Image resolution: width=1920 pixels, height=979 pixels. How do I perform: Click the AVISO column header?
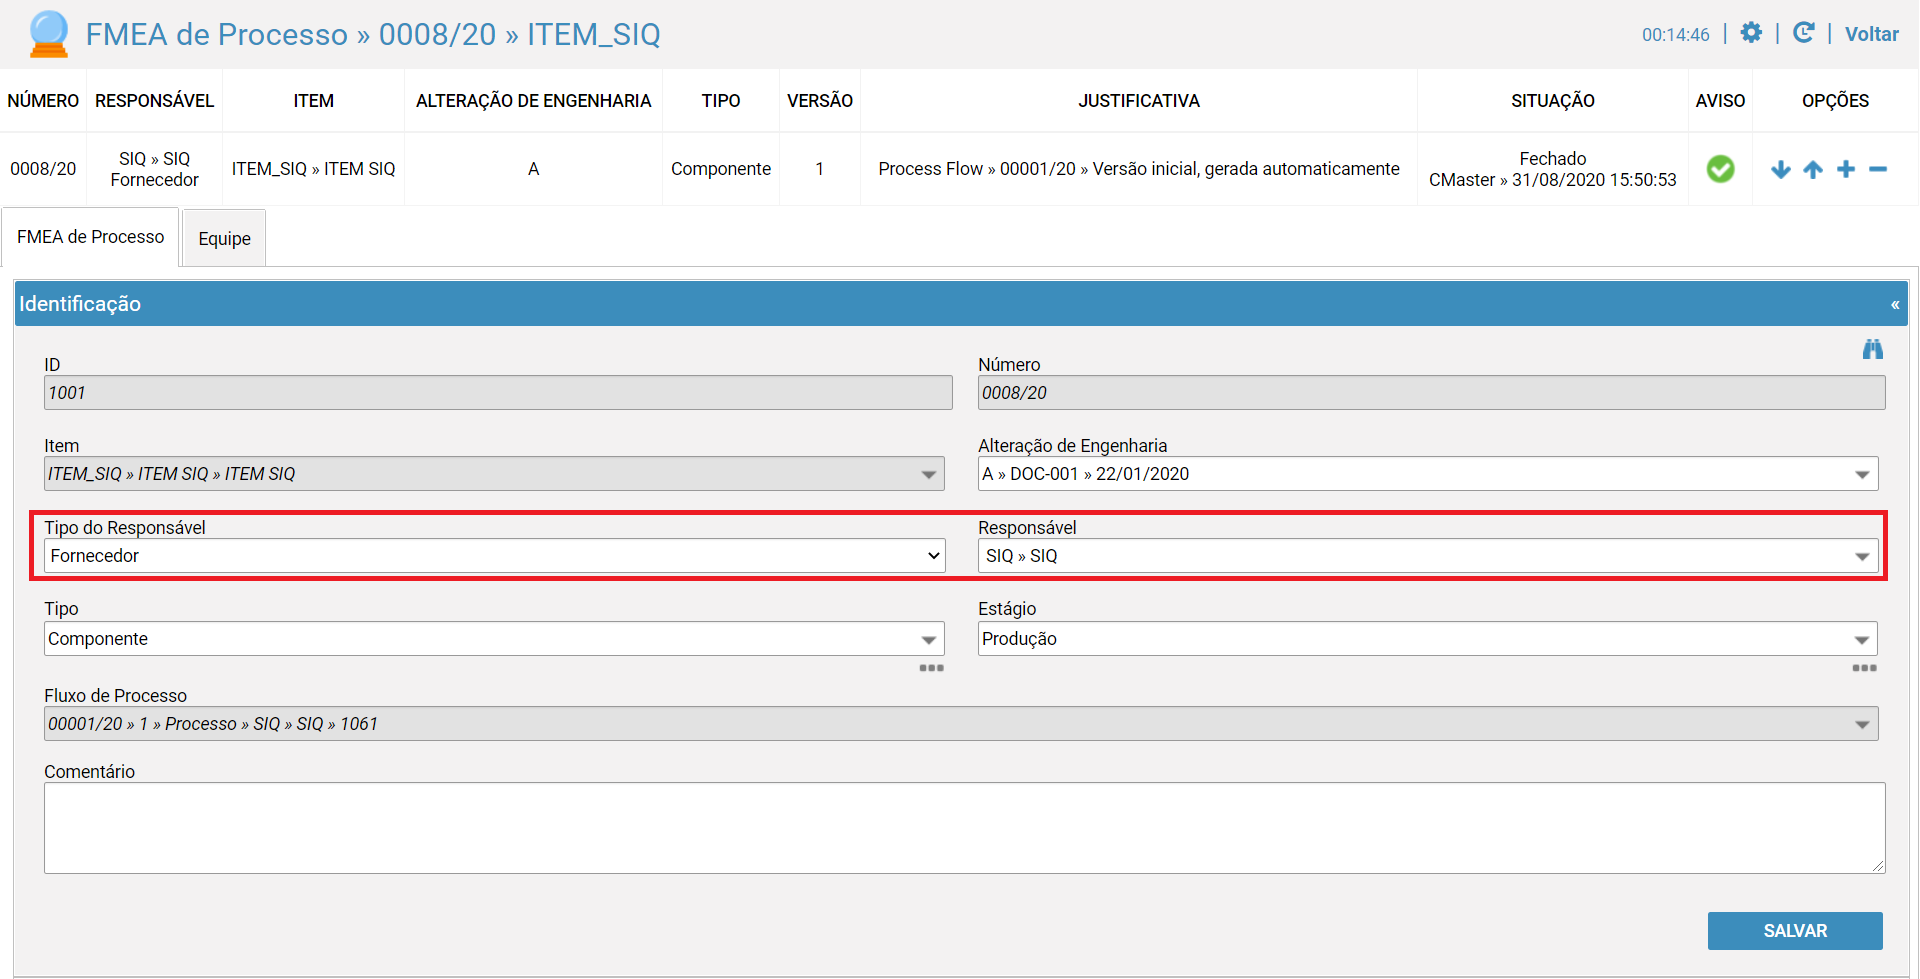(1720, 101)
